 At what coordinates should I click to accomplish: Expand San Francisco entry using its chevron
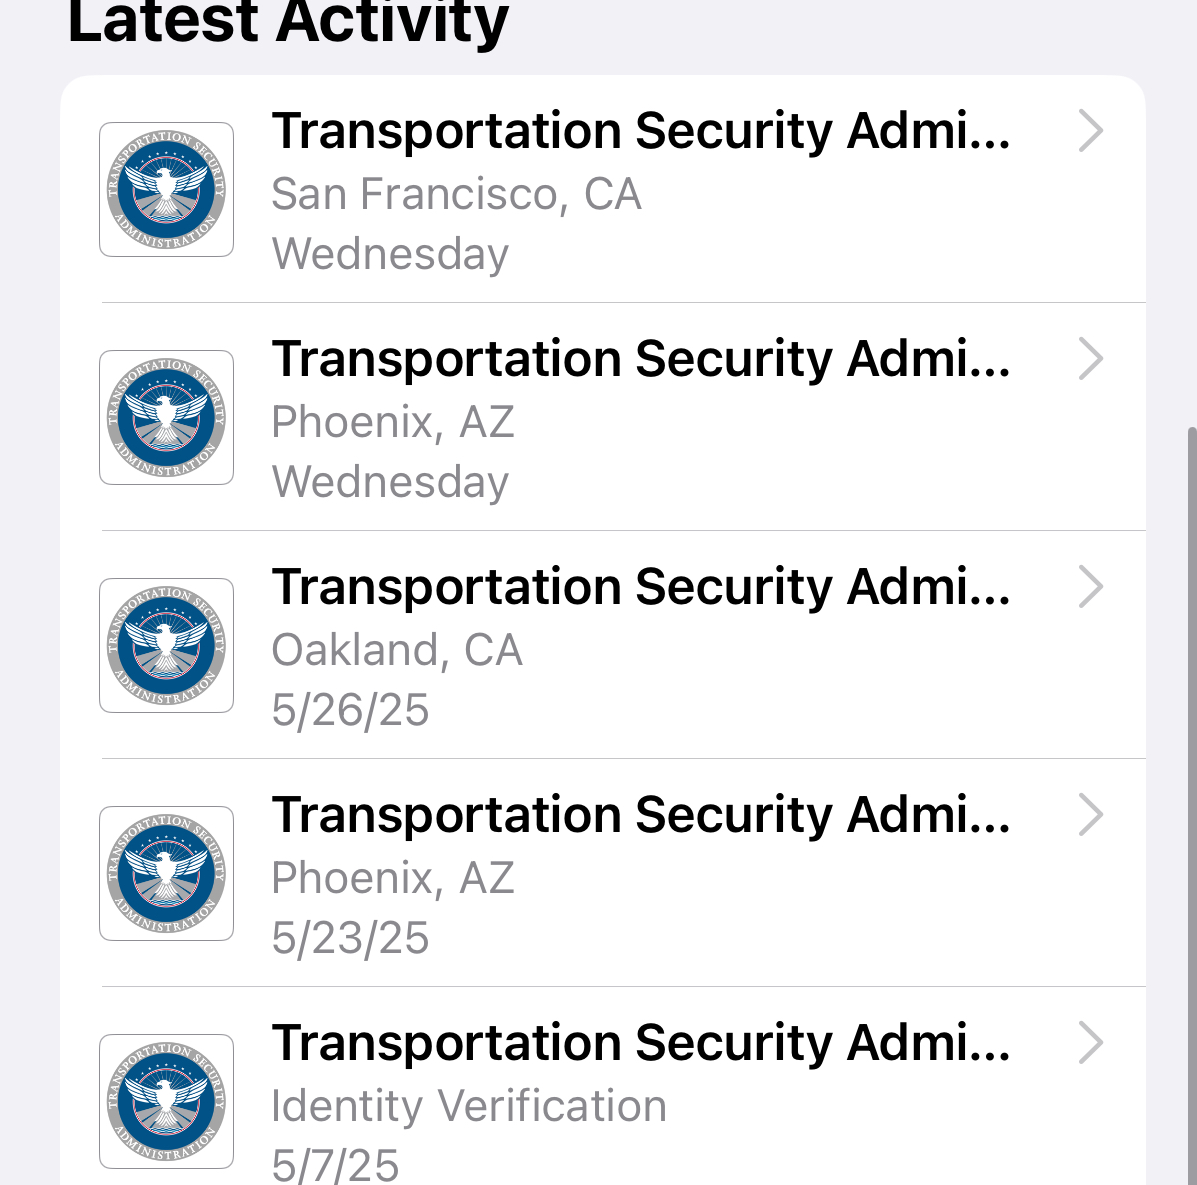[x=1091, y=131]
